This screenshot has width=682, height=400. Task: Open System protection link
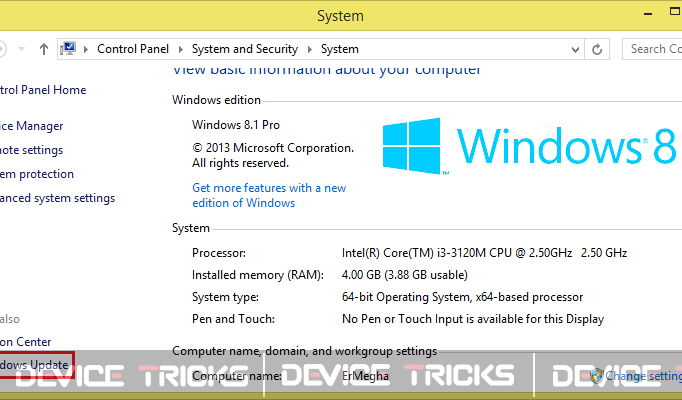37,174
